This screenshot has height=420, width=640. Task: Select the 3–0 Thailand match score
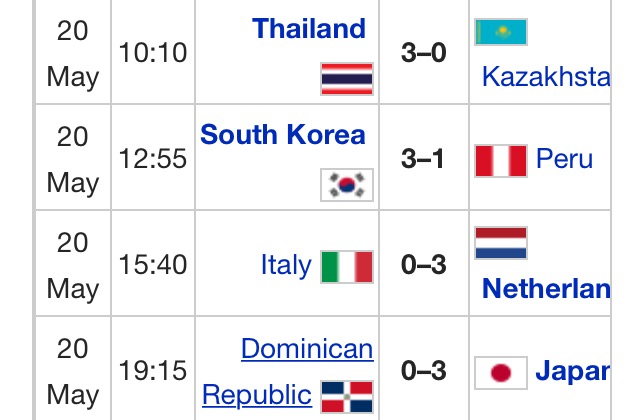pyautogui.click(x=424, y=53)
